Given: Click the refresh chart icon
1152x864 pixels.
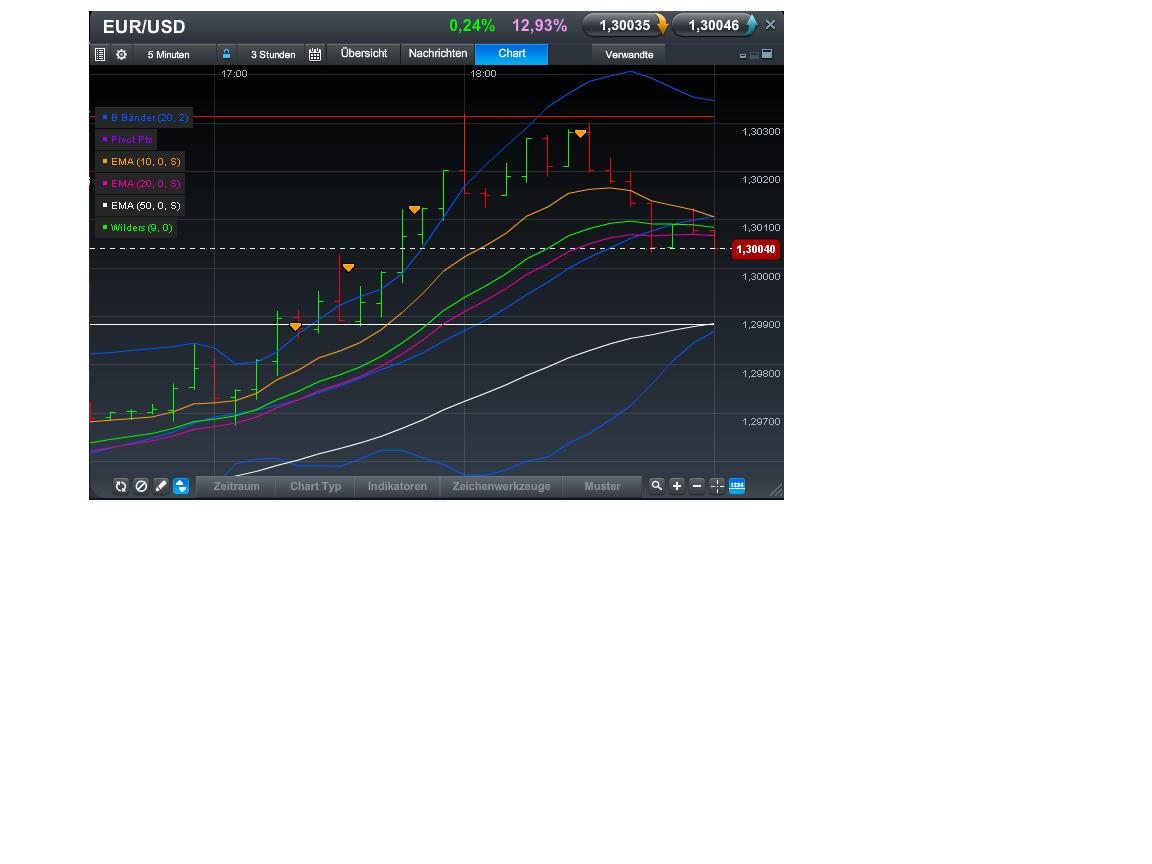Looking at the screenshot, I should [x=121, y=486].
